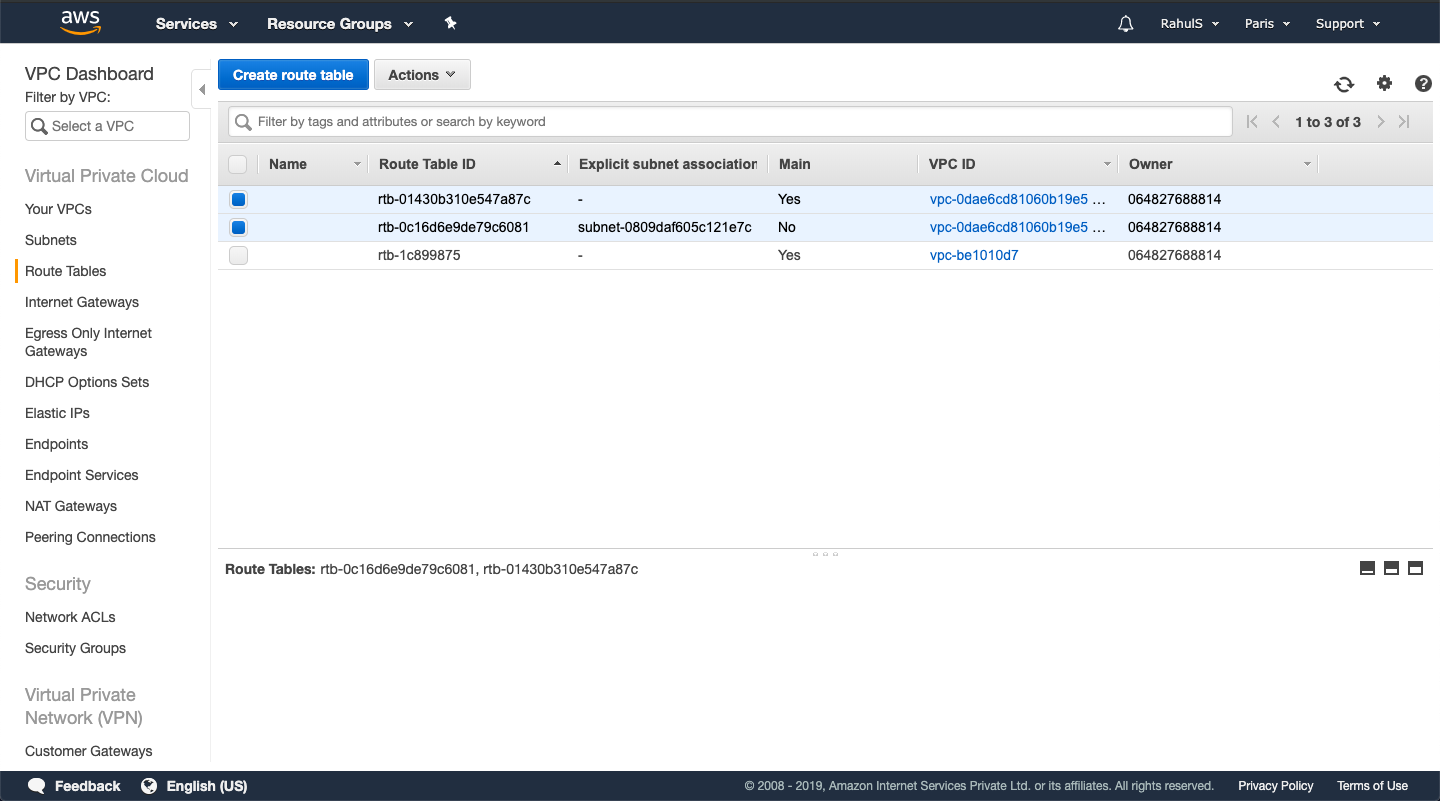The width and height of the screenshot is (1440, 801).
Task: Expand the detail pane to full height
Action: tap(1415, 567)
